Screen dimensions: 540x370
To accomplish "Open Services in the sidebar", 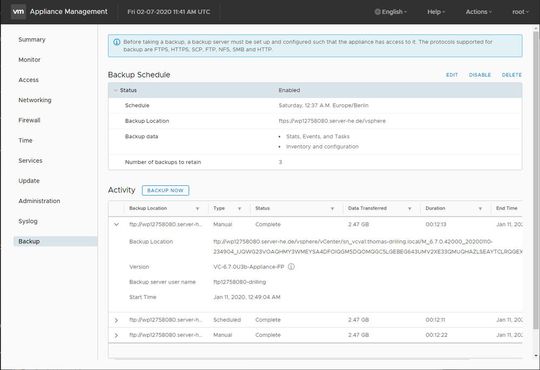I will (30, 161).
